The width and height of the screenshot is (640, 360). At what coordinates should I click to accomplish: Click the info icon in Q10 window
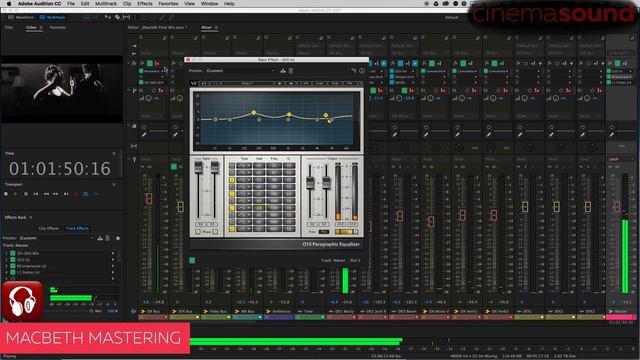tap(362, 71)
